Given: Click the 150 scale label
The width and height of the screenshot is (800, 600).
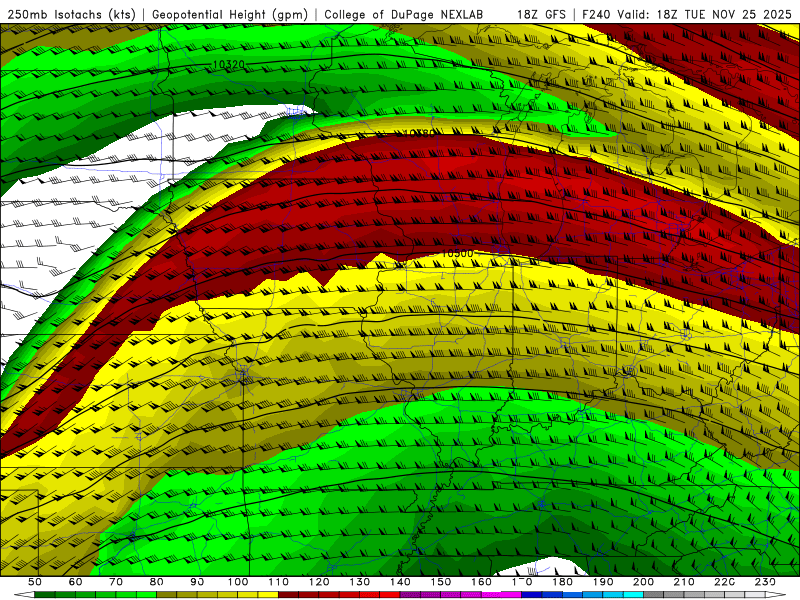Looking at the screenshot, I should pyautogui.click(x=441, y=582).
